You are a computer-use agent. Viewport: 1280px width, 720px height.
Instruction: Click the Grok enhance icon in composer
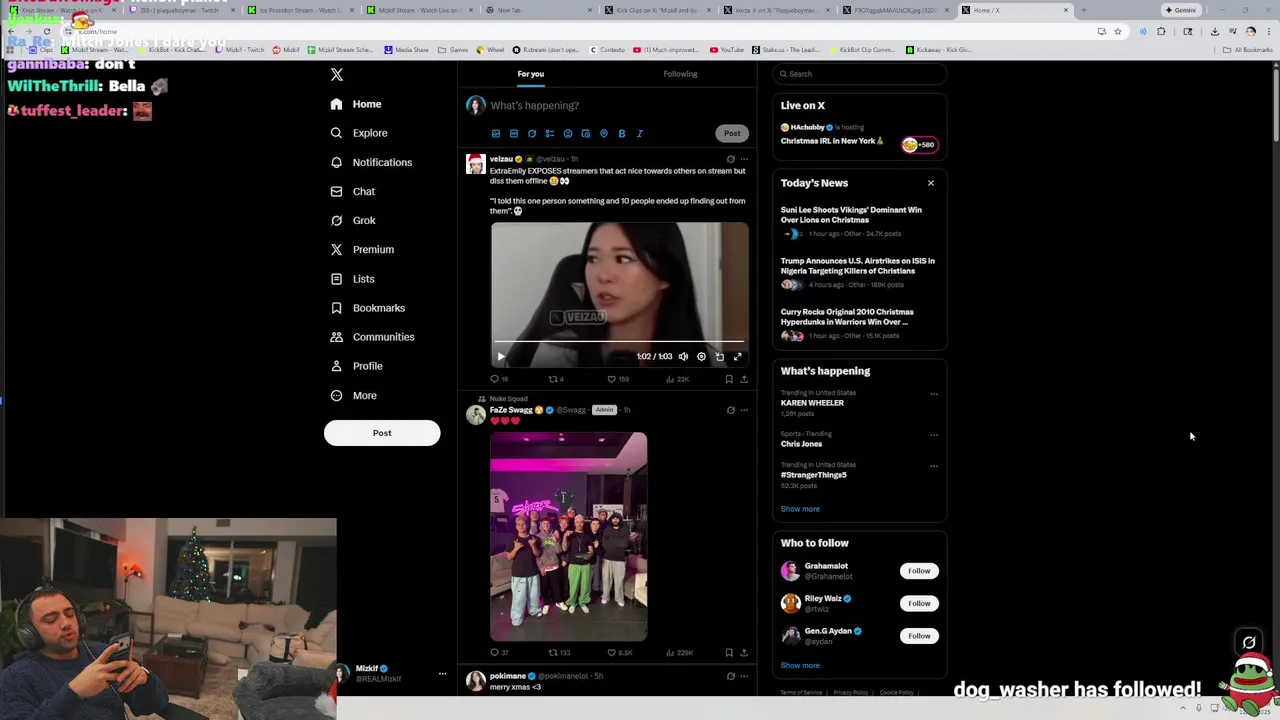click(532, 134)
